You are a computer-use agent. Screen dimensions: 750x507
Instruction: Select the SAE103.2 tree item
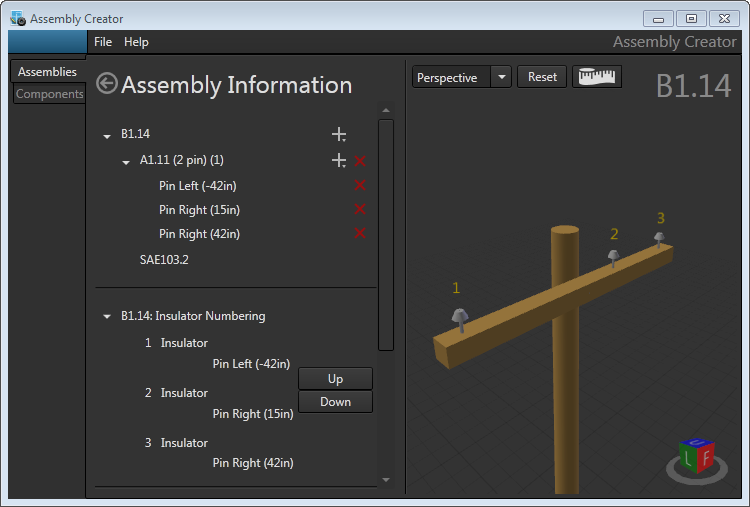(164, 259)
